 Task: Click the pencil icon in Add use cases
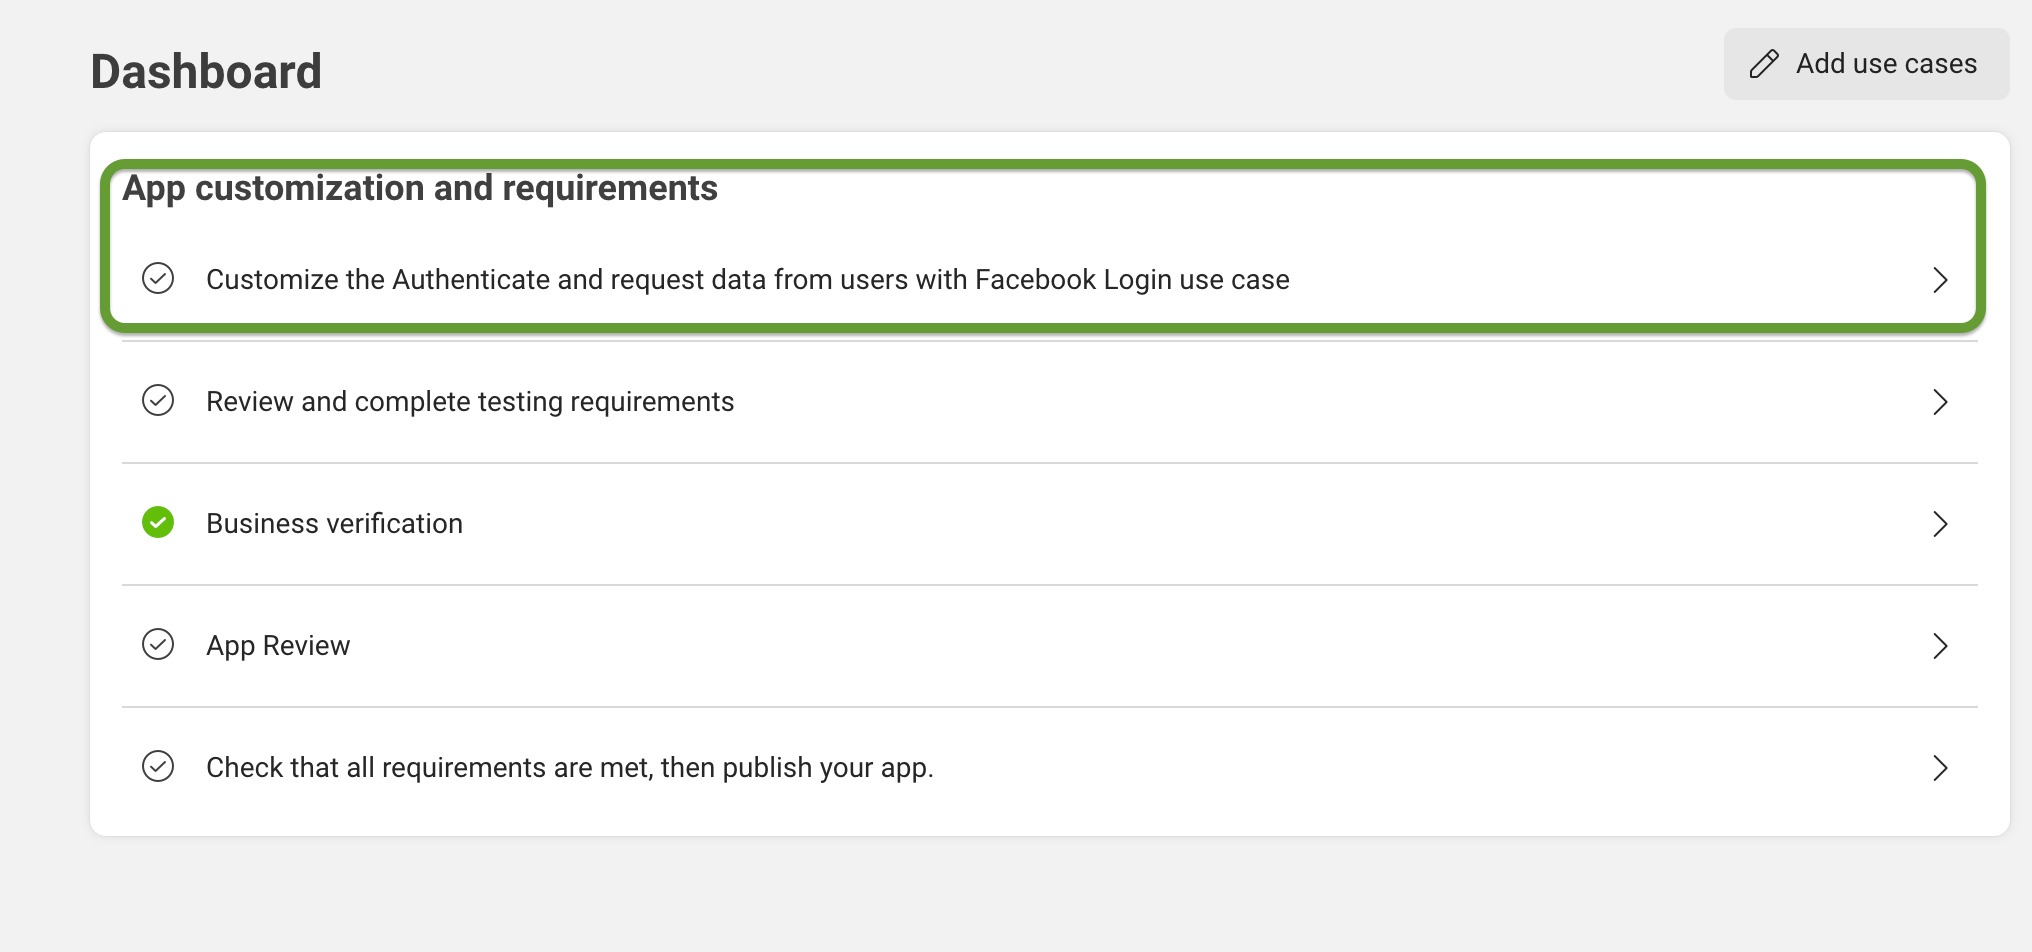[1764, 64]
